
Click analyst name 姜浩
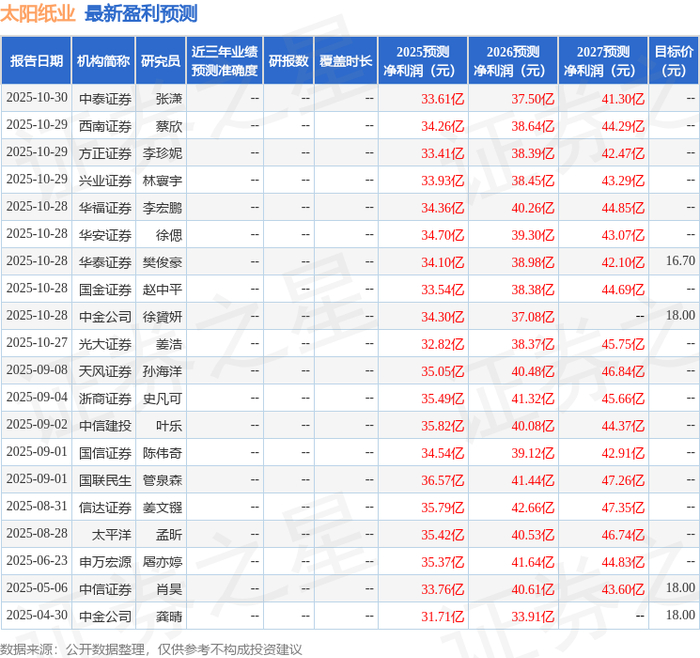point(169,344)
